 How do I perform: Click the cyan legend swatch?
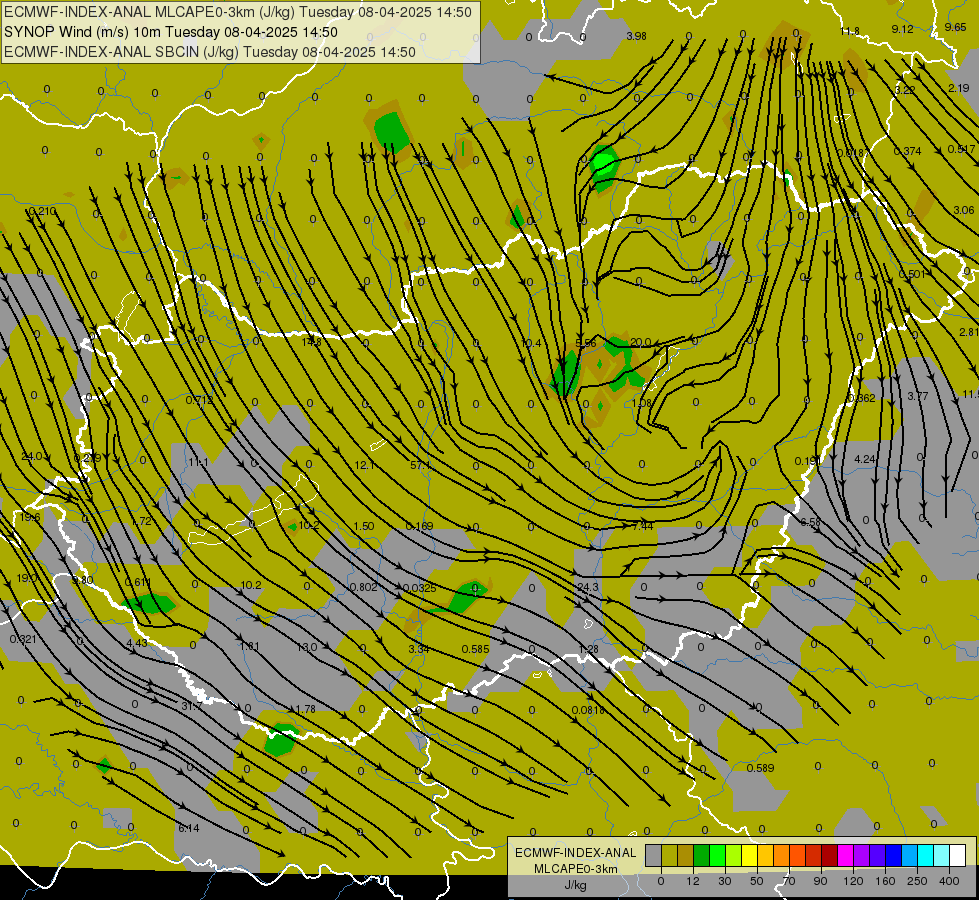pyautogui.click(x=927, y=856)
